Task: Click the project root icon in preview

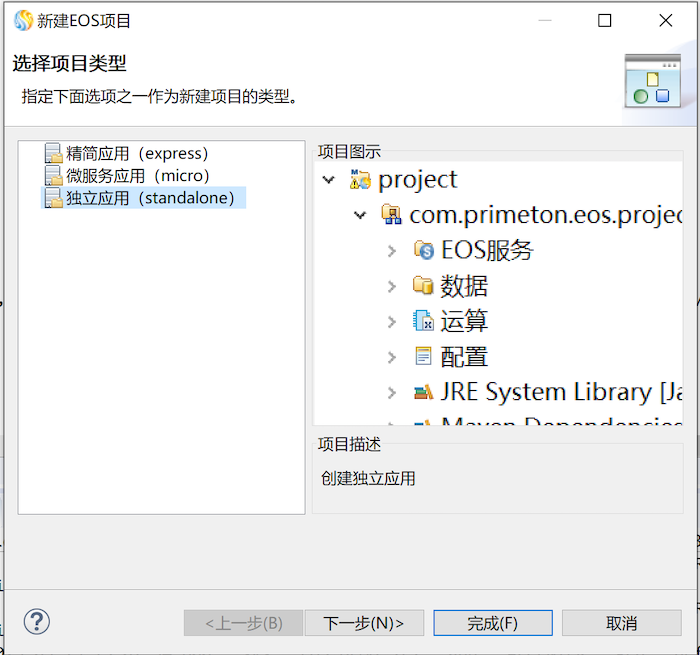Action: coord(360,180)
